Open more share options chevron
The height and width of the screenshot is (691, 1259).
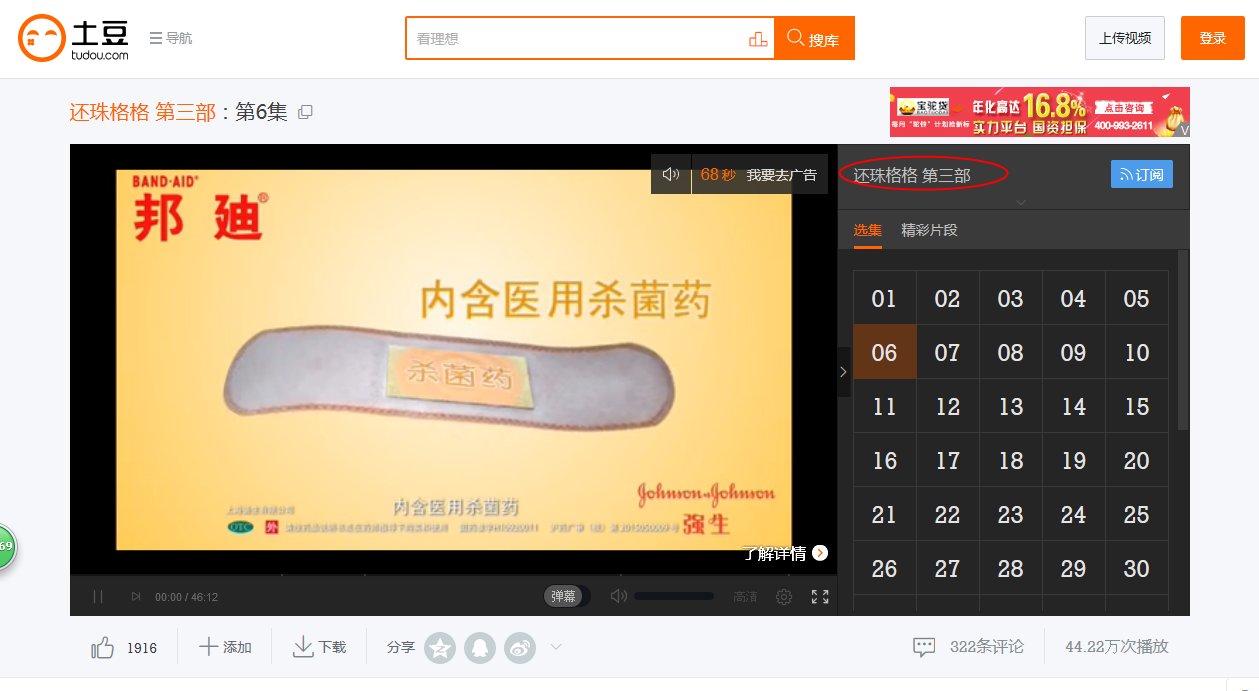[557, 648]
